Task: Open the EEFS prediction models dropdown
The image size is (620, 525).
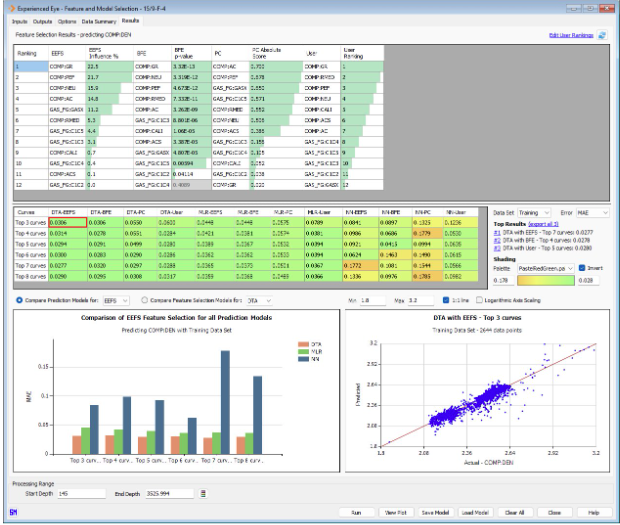Action: click(x=116, y=299)
